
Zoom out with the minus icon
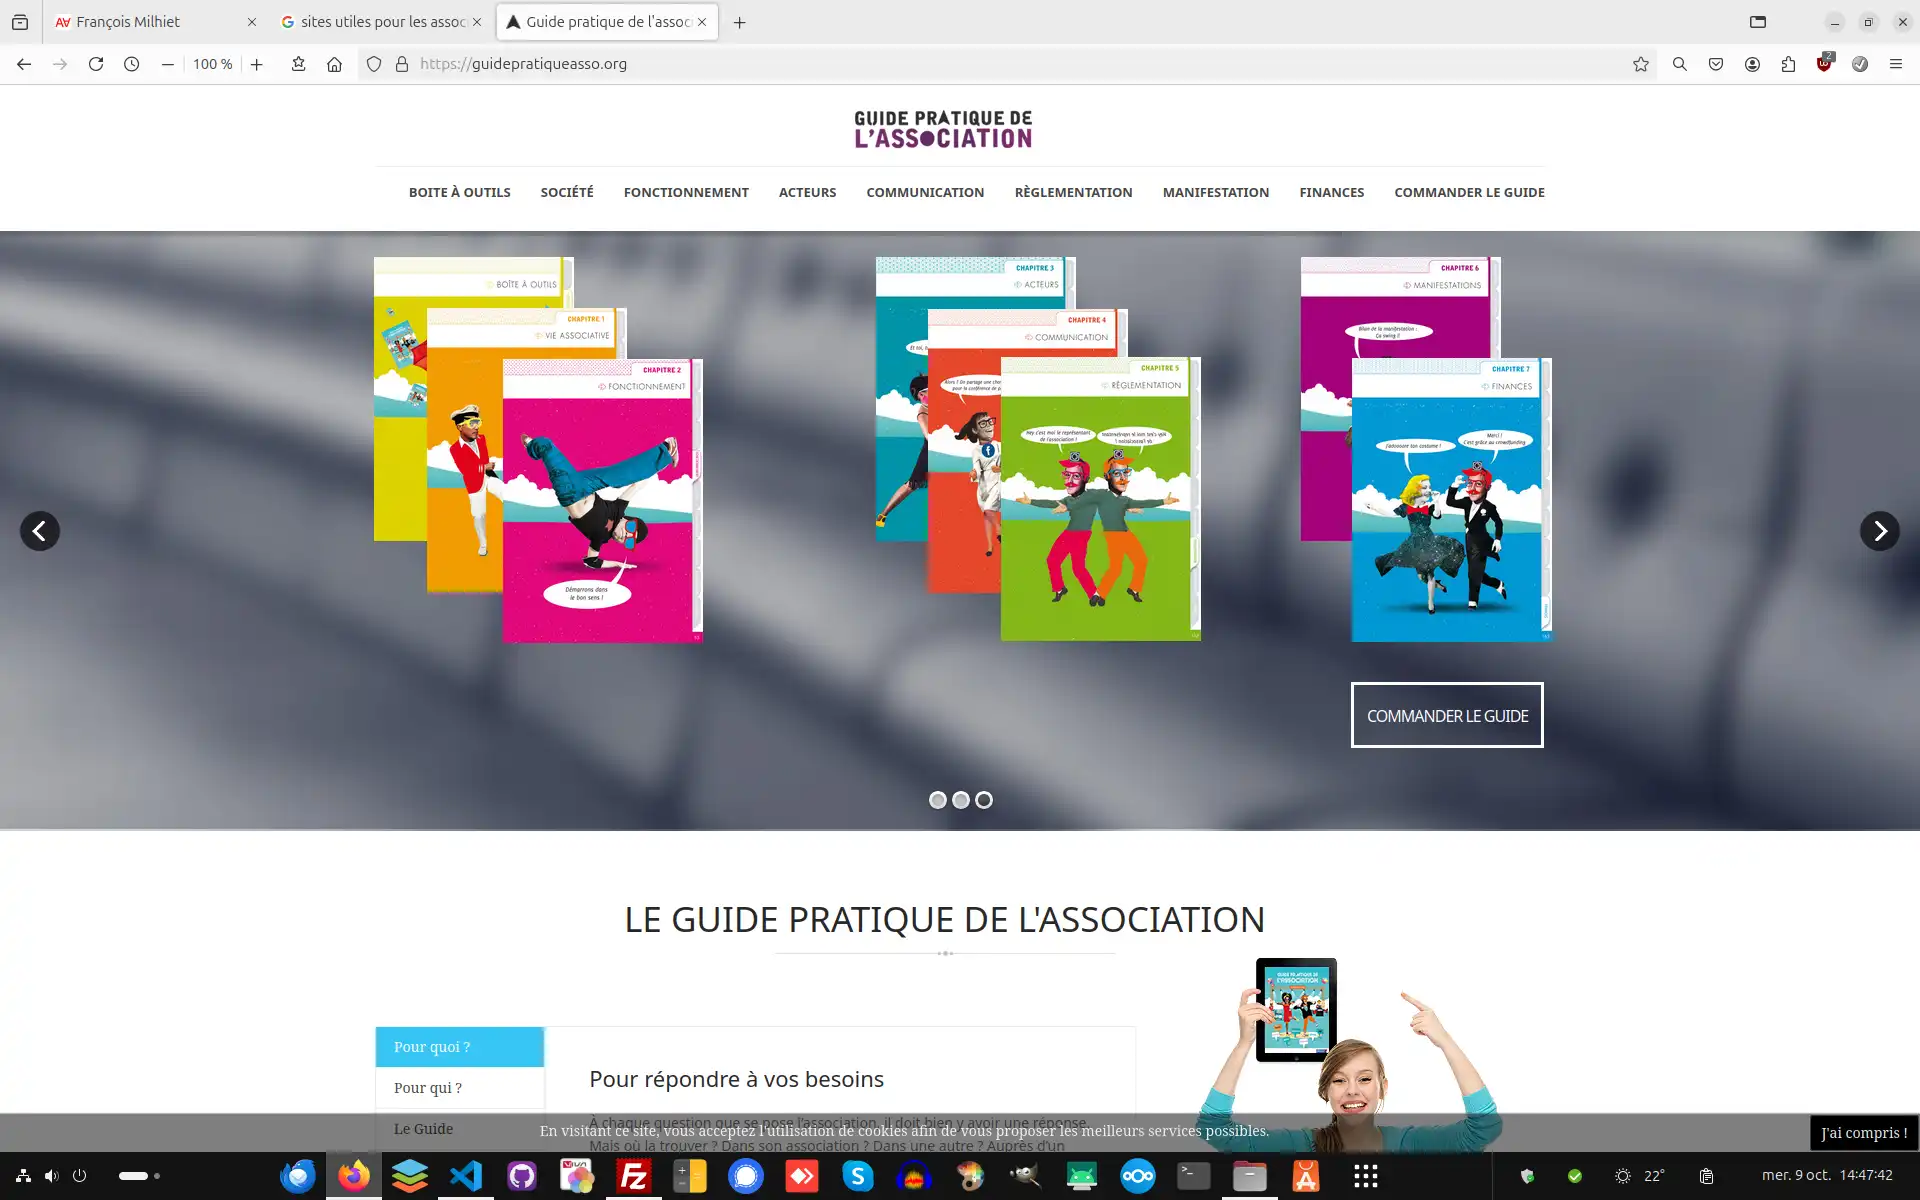click(x=168, y=64)
